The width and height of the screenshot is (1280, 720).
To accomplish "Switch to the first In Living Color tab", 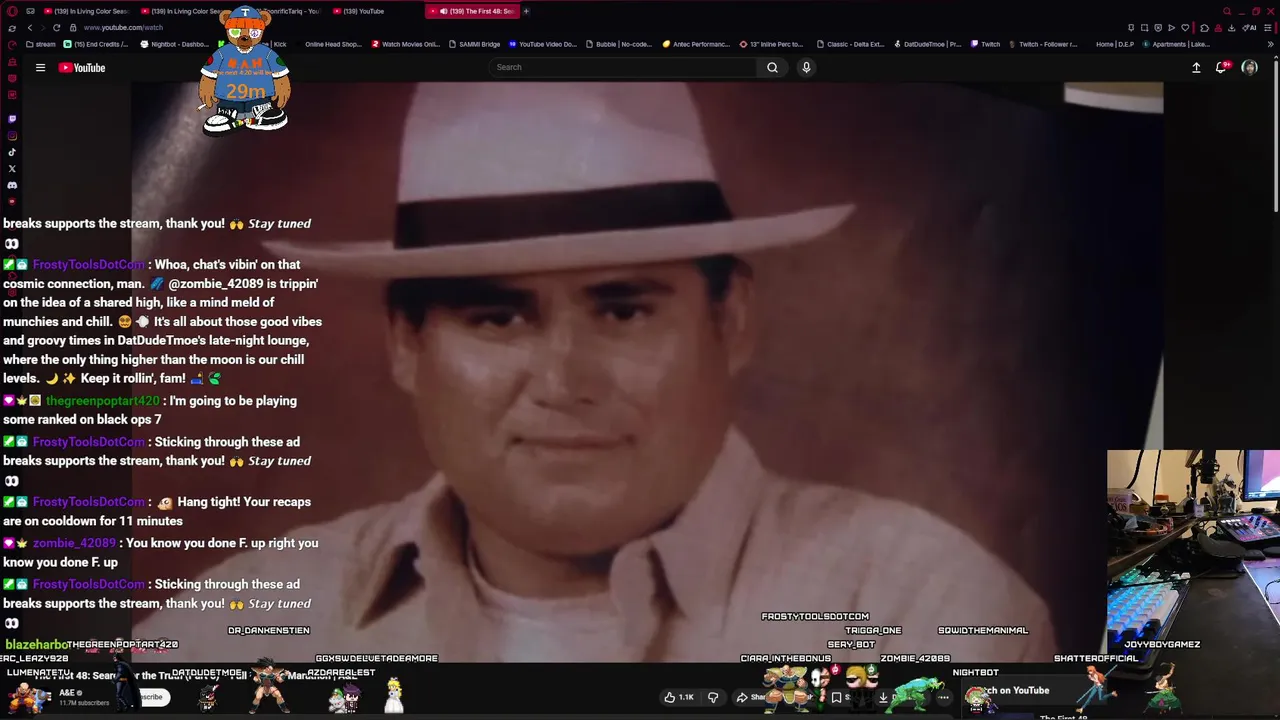I will pyautogui.click(x=87, y=11).
